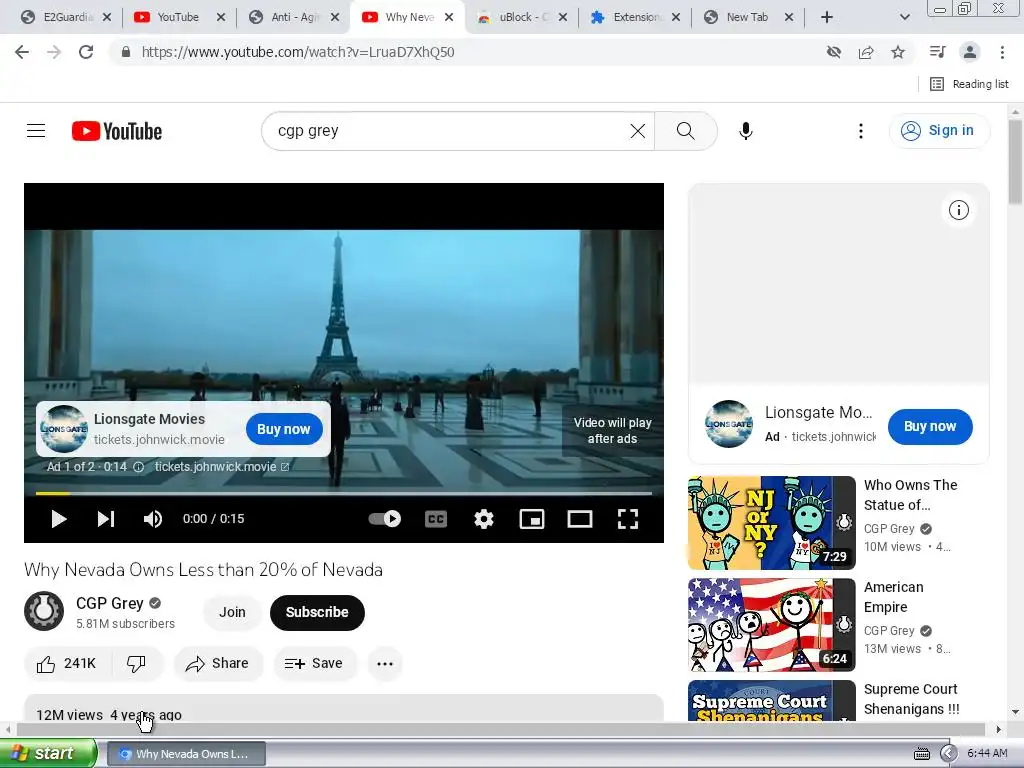This screenshot has height=768, width=1024.
Task: Enable miniplayer mode
Action: pyautogui.click(x=532, y=519)
